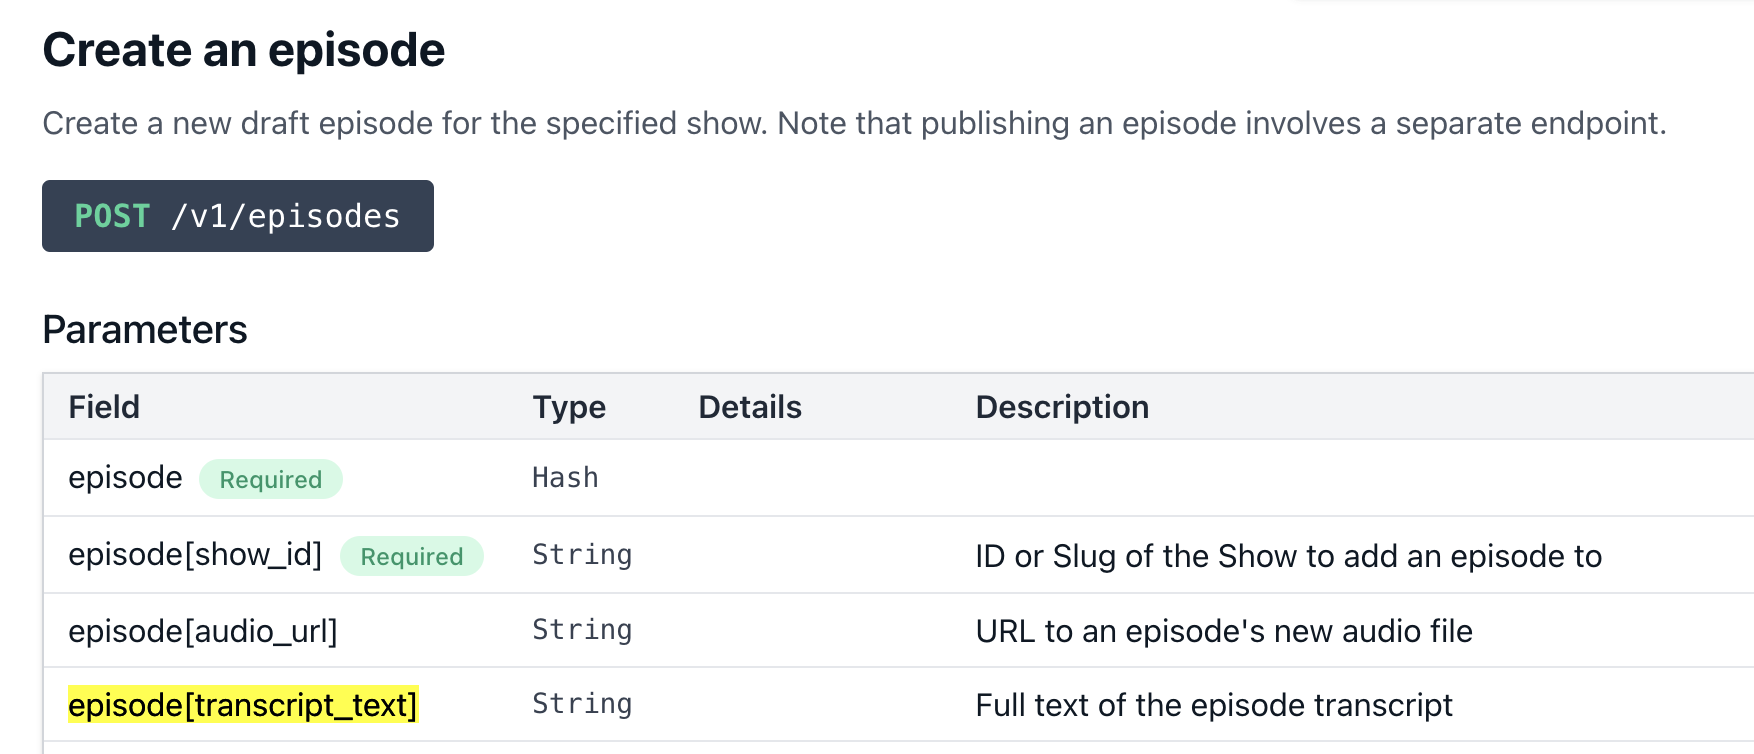Click the Parameters section heading
Image resolution: width=1754 pixels, height=754 pixels.
pos(145,330)
